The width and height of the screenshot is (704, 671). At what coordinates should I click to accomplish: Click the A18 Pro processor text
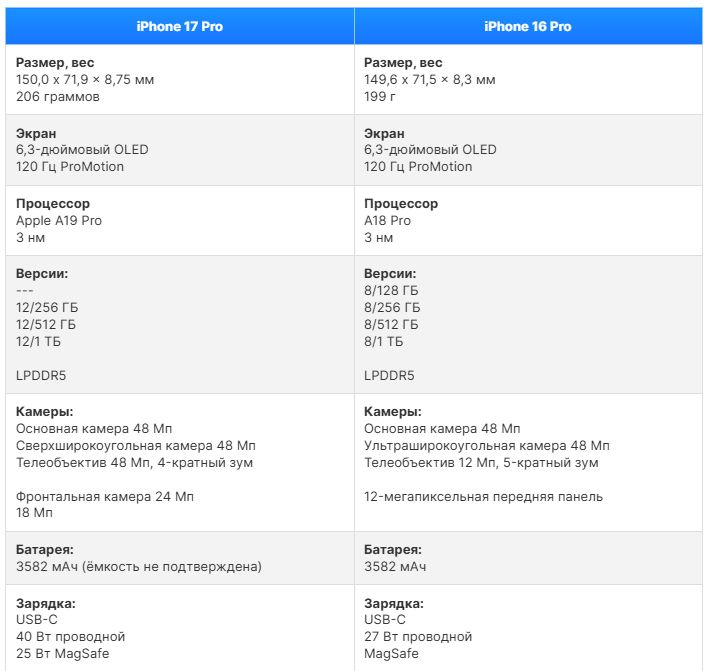pos(387,220)
